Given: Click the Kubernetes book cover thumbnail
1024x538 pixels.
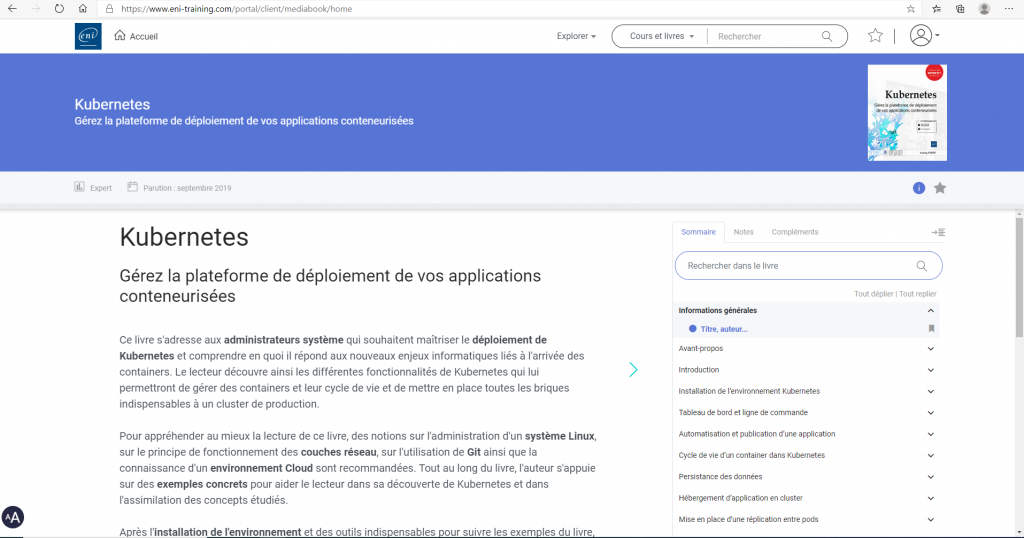Looking at the screenshot, I should 907,112.
